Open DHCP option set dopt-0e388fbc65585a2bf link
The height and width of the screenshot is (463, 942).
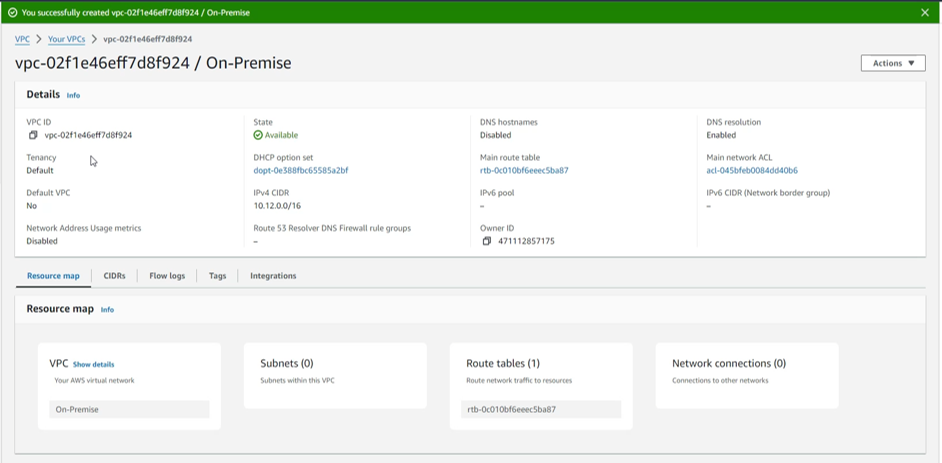(x=301, y=170)
